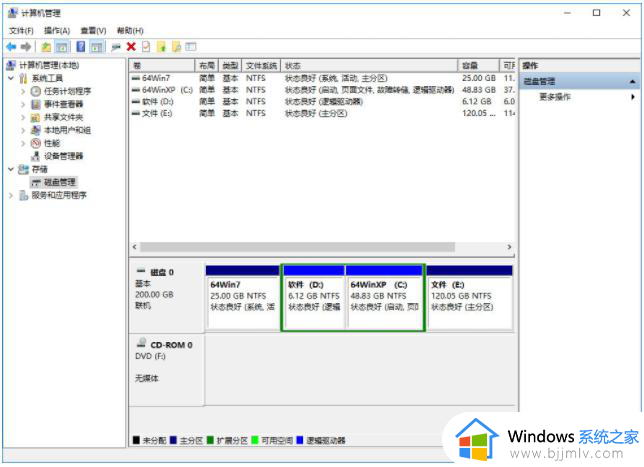Viewport: 644px width, 467px height.
Task: Toggle the Show/Hide Console Tree toolbar icon
Action: tap(62, 47)
